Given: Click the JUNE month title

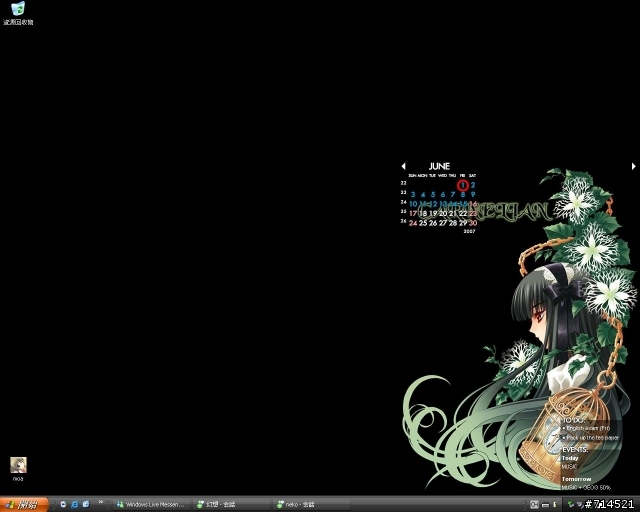Looking at the screenshot, I should coord(439,166).
